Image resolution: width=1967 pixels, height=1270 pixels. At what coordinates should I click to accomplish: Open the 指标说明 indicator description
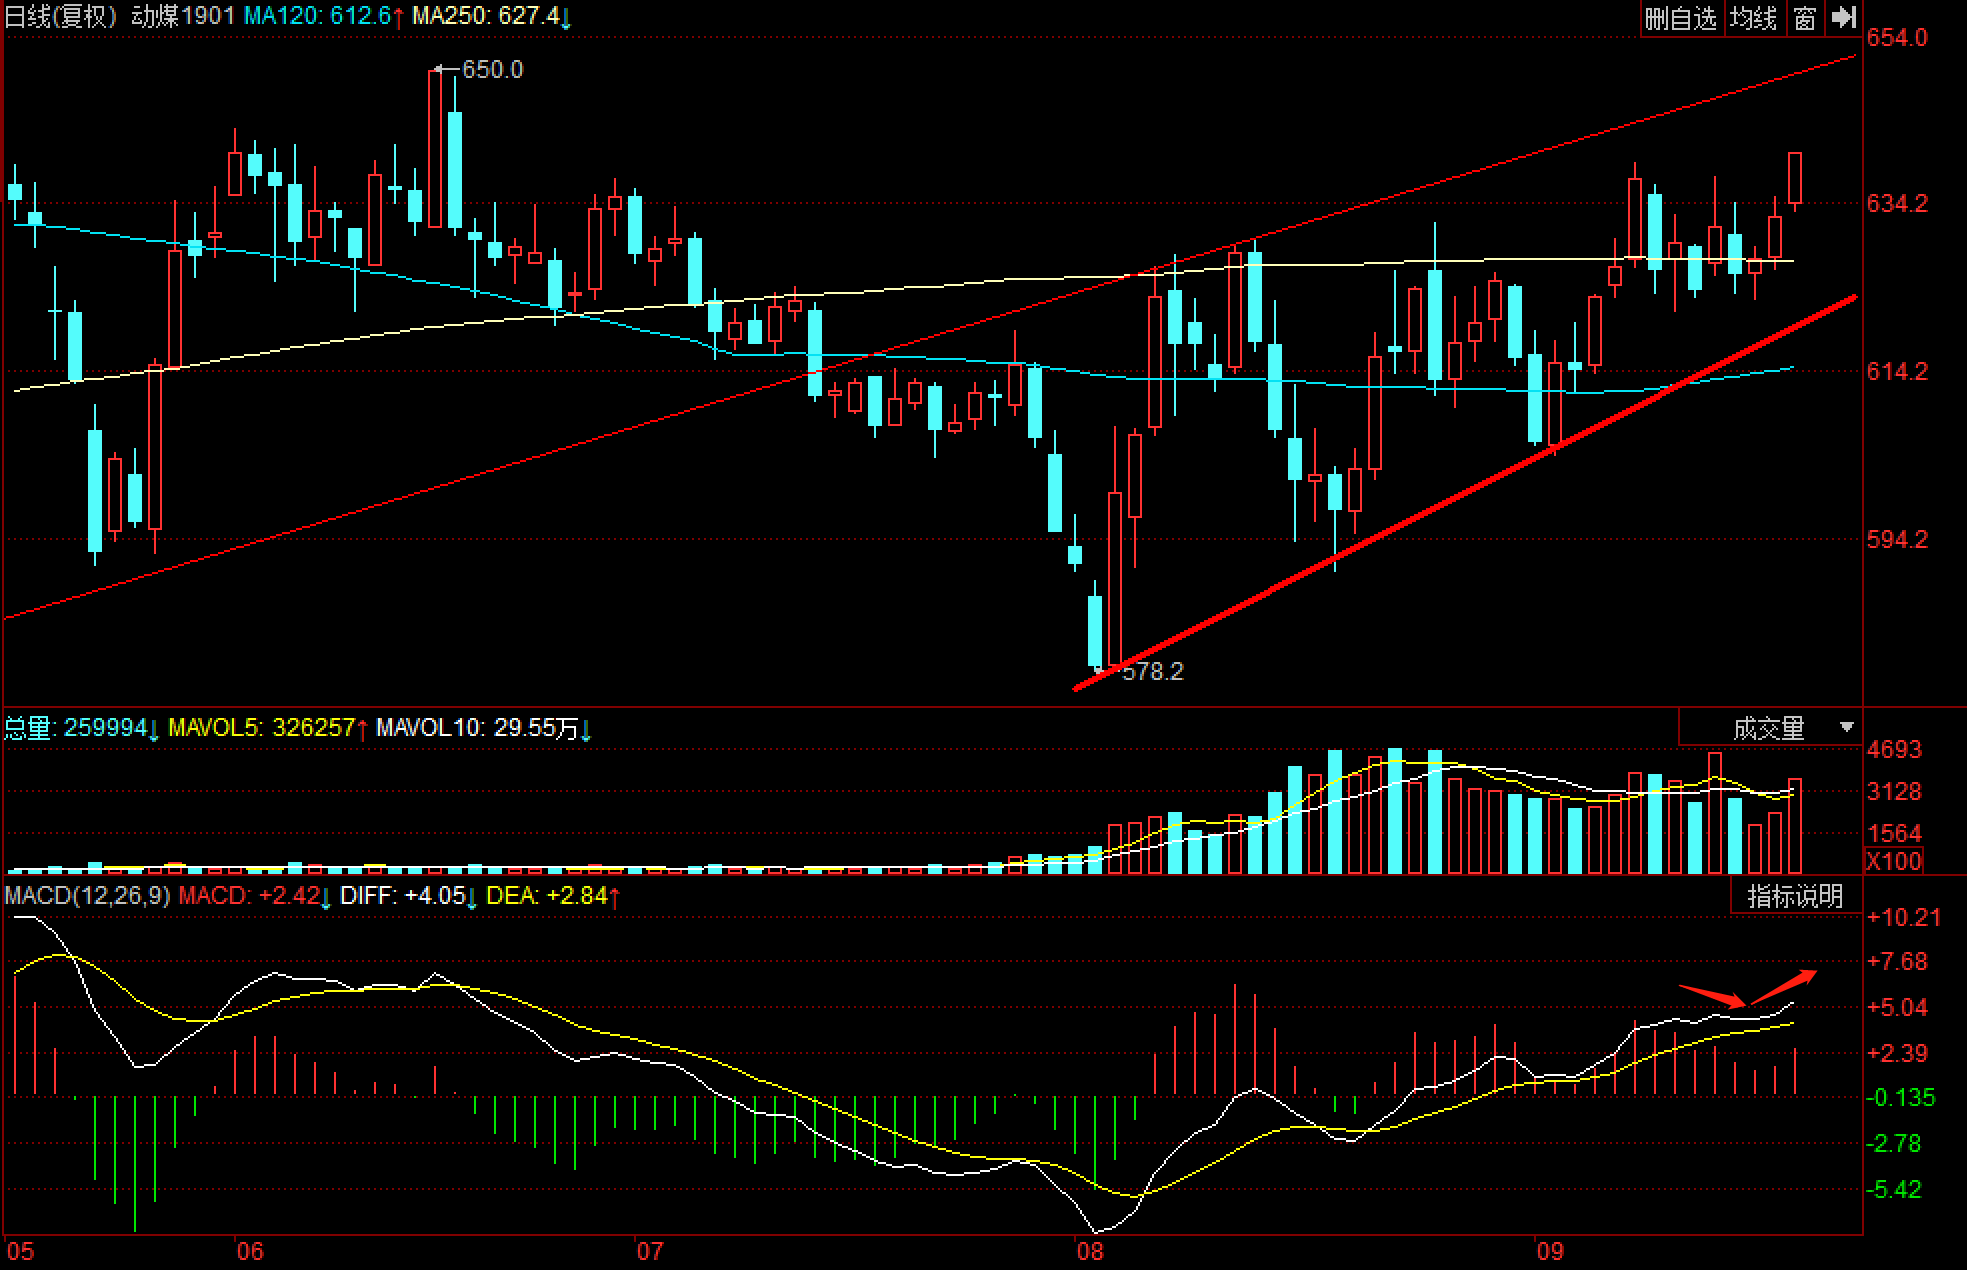coord(1796,896)
